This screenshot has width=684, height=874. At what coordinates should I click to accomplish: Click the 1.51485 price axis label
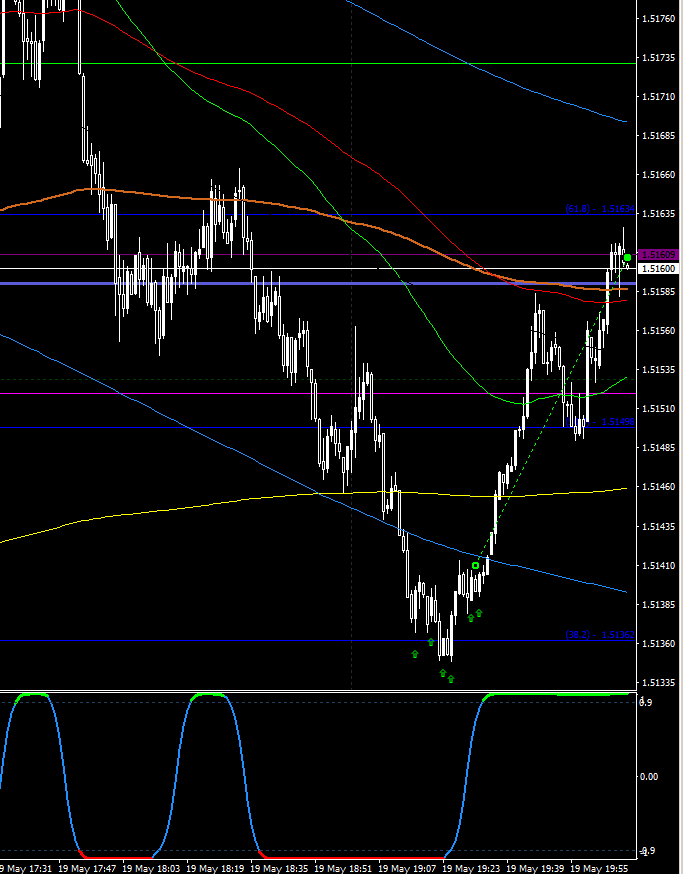point(658,448)
